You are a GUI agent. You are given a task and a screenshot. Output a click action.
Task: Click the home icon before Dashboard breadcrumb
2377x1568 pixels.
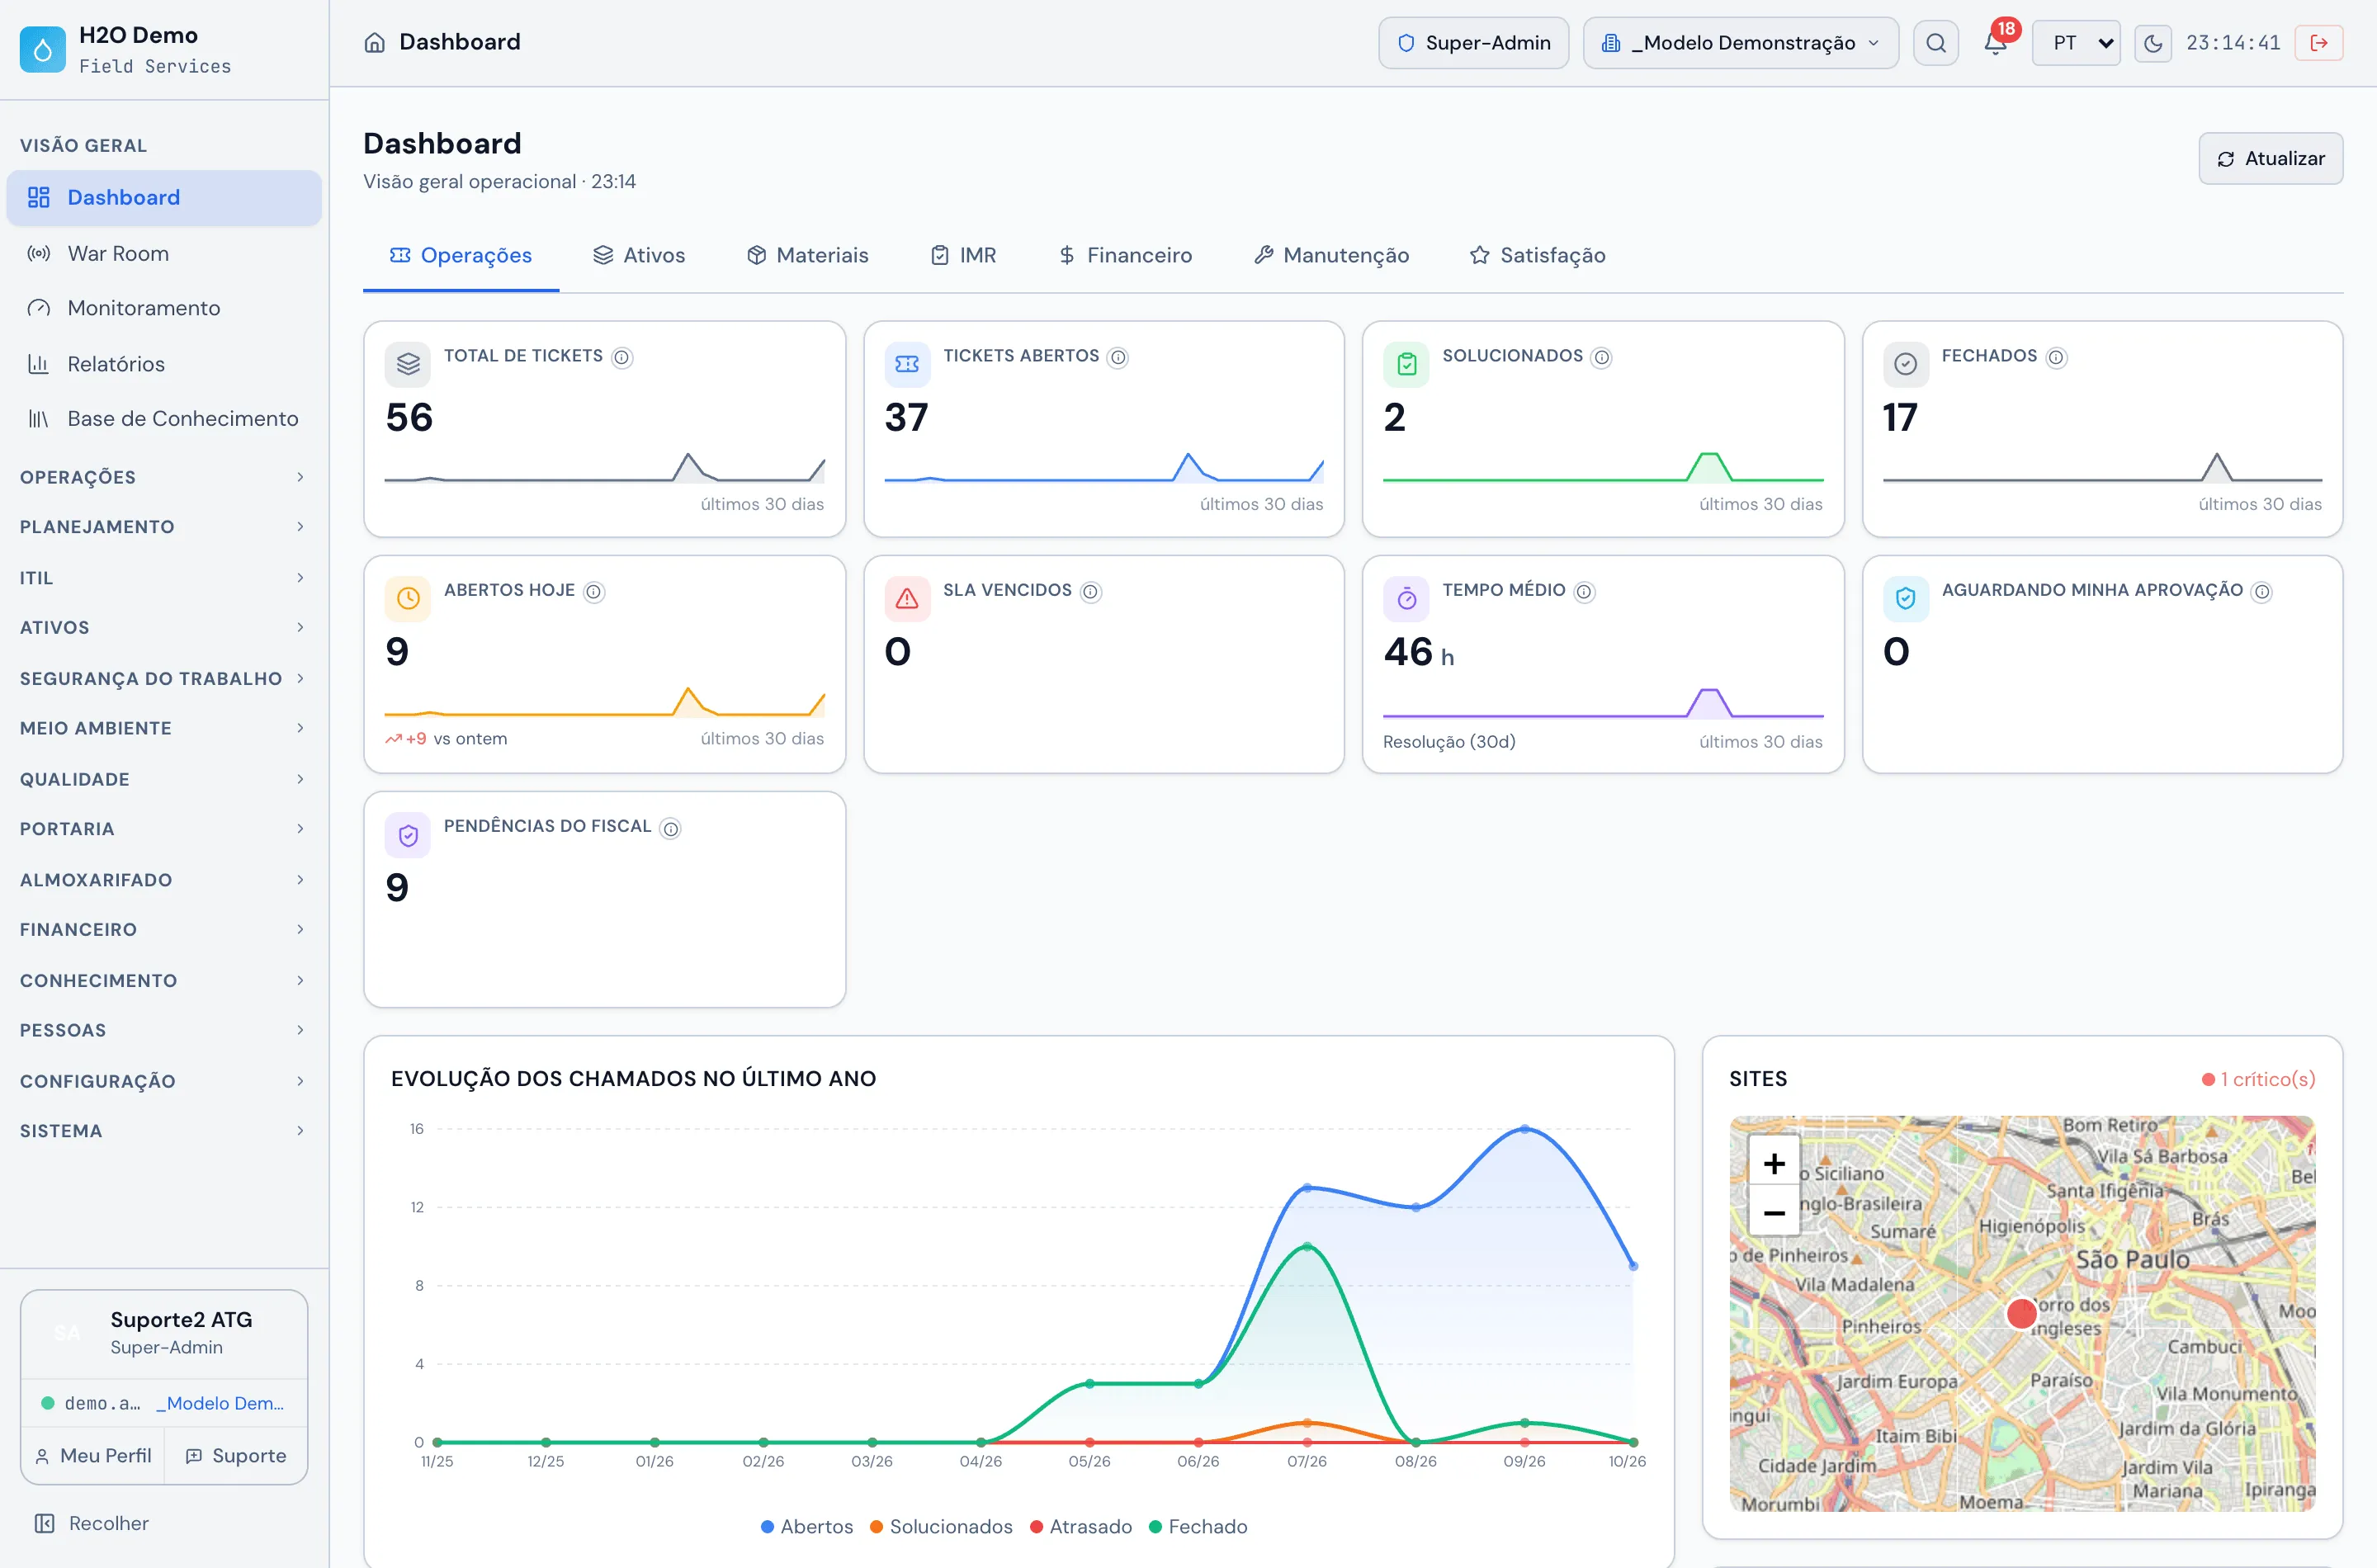point(375,42)
